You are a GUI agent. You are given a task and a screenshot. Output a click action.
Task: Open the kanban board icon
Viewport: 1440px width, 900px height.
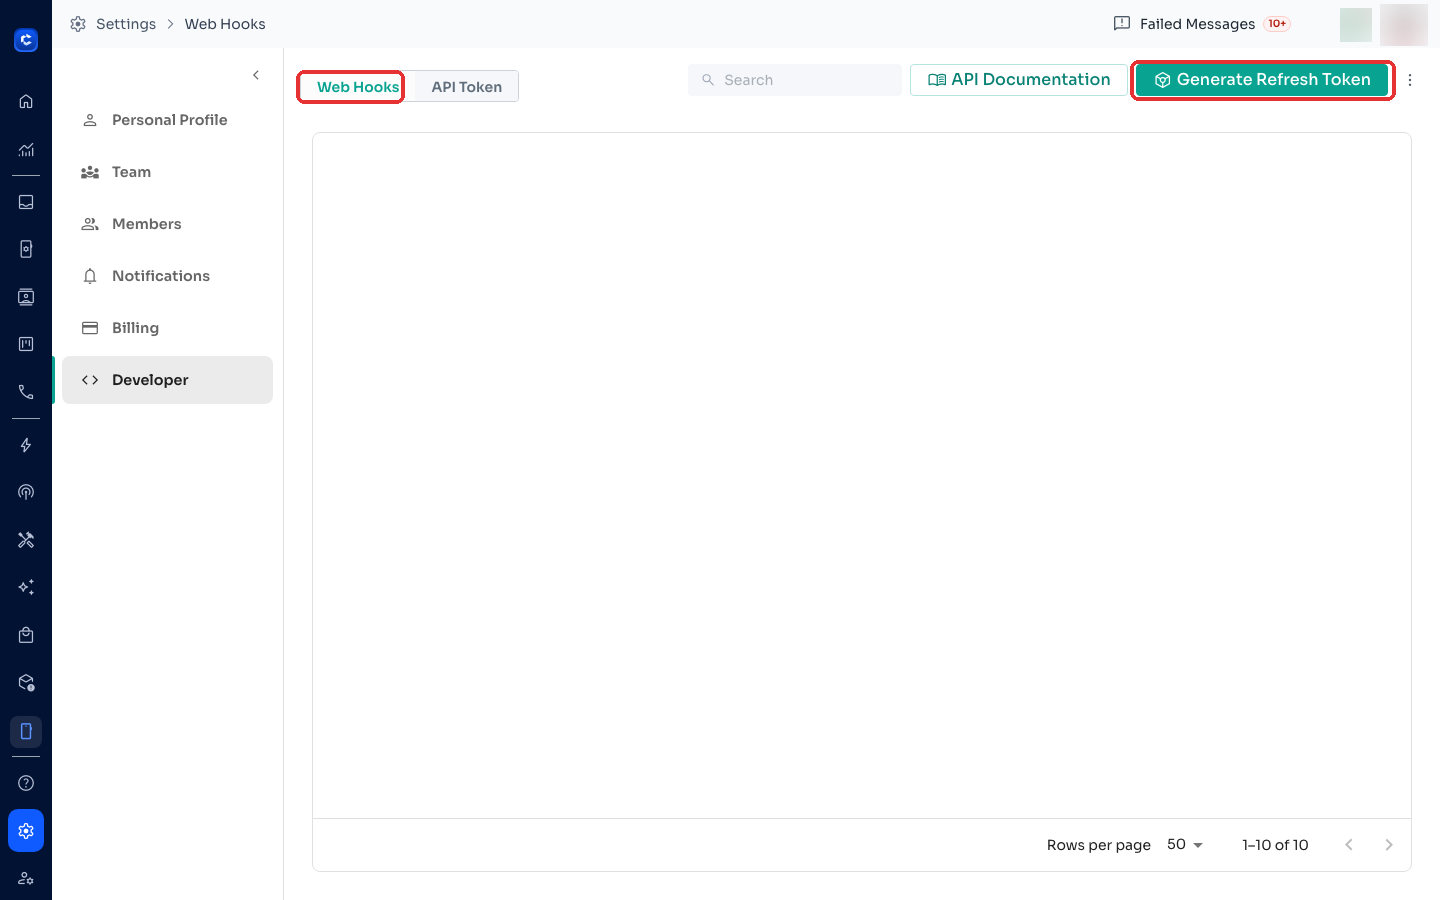[x=26, y=344]
